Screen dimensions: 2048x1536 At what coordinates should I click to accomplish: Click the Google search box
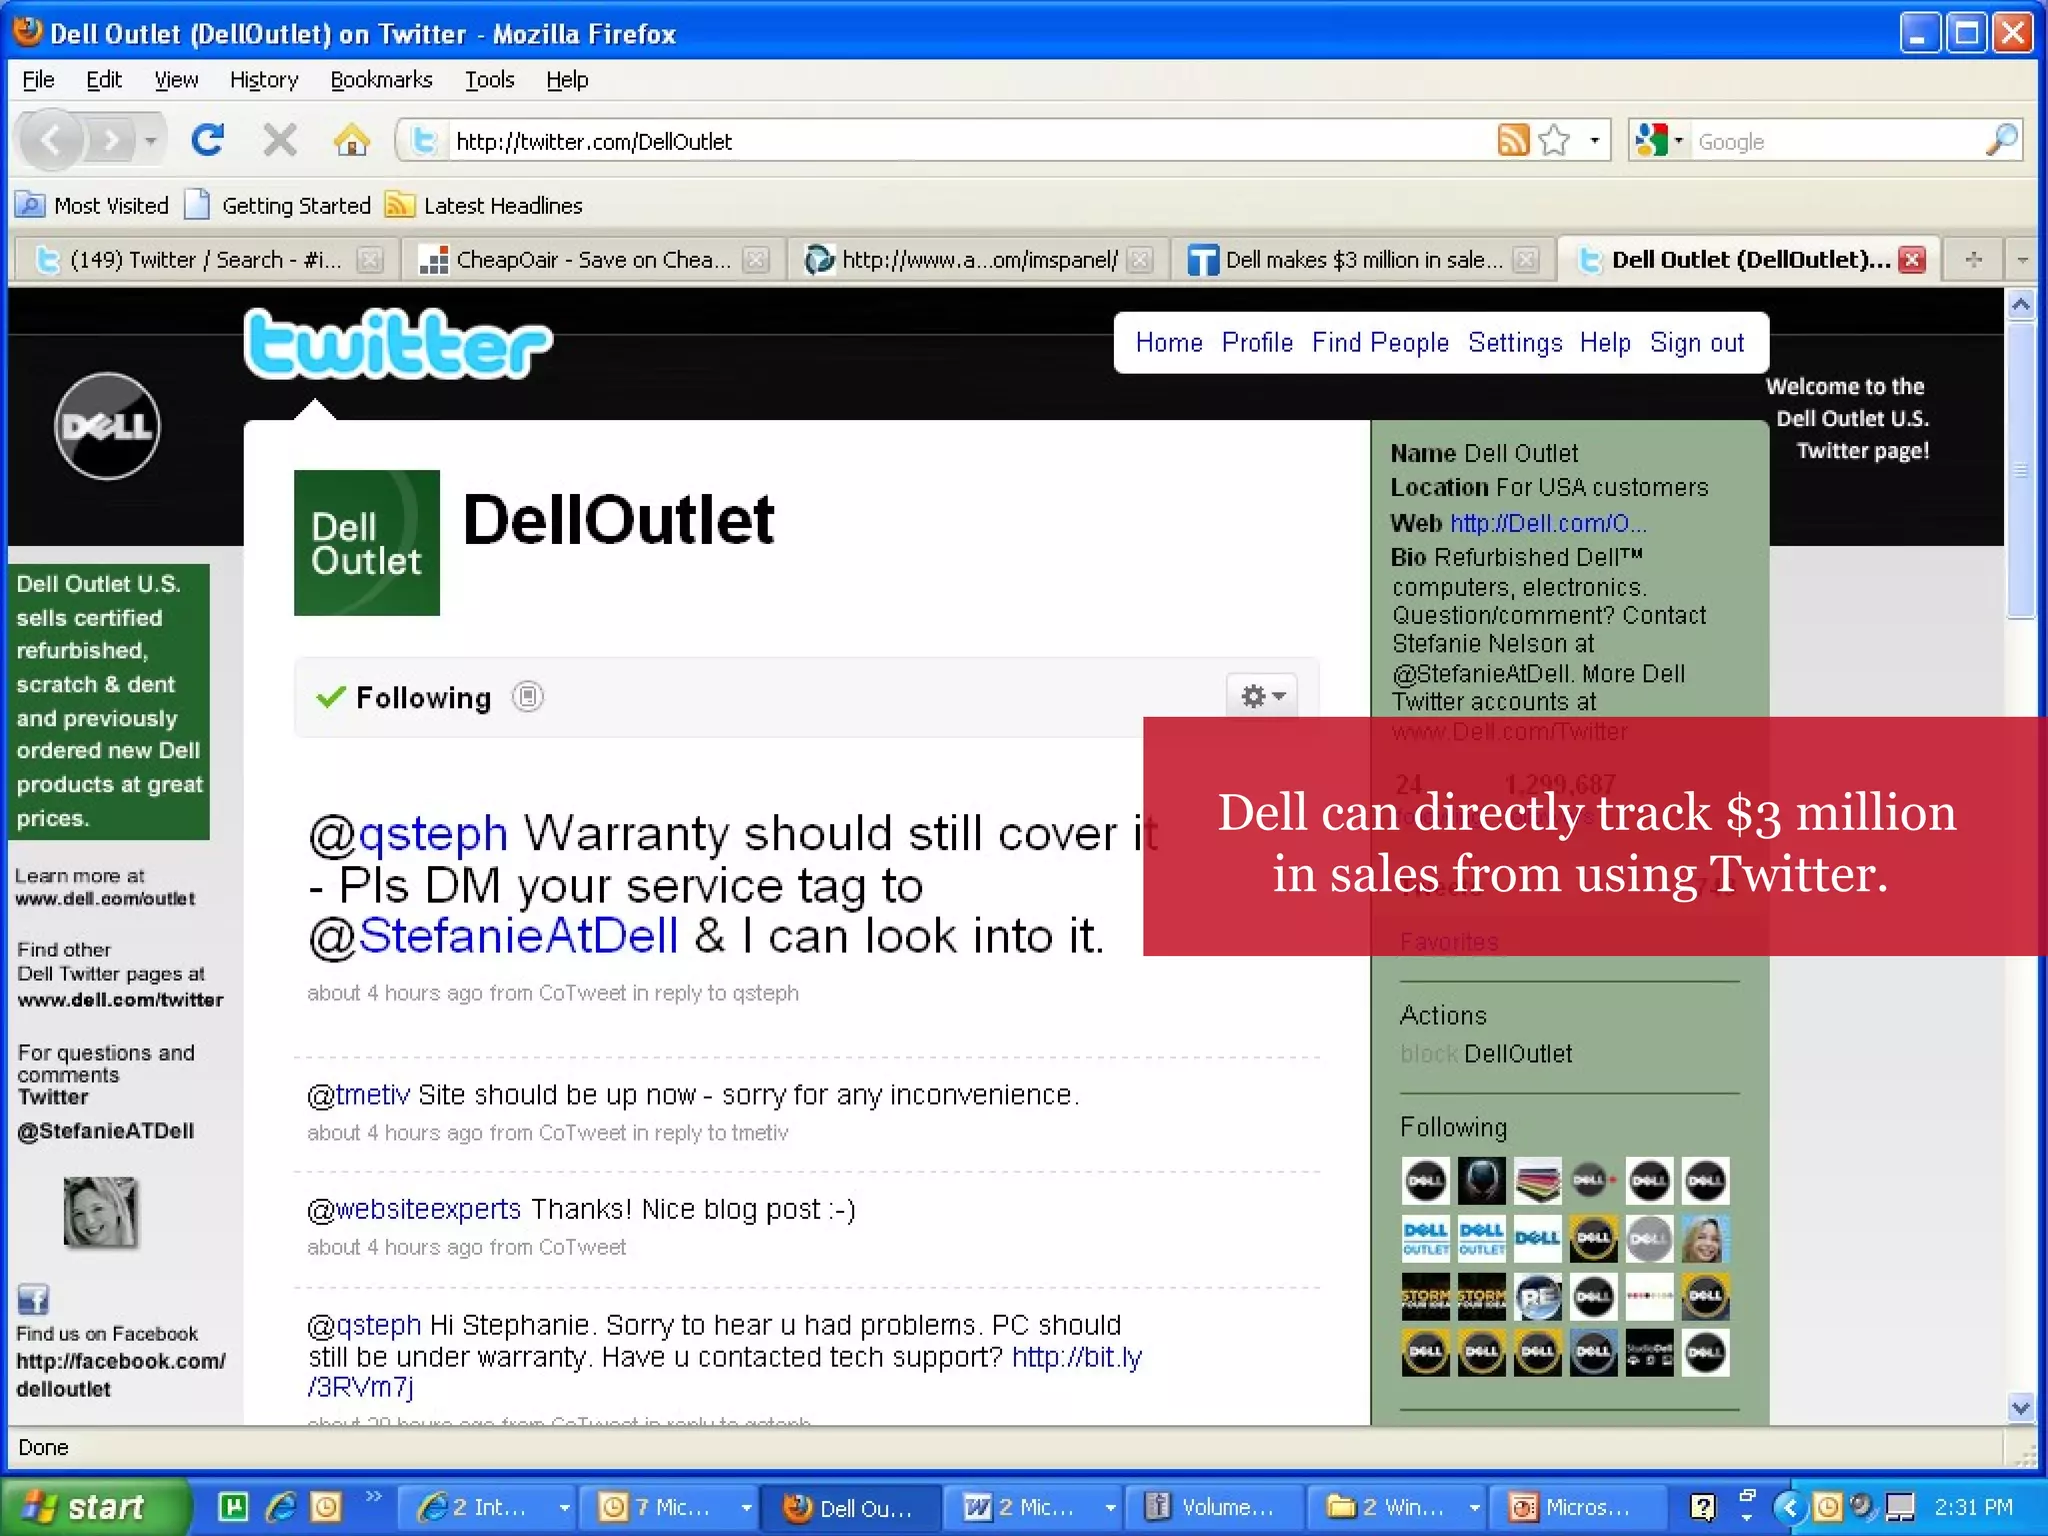point(1838,141)
